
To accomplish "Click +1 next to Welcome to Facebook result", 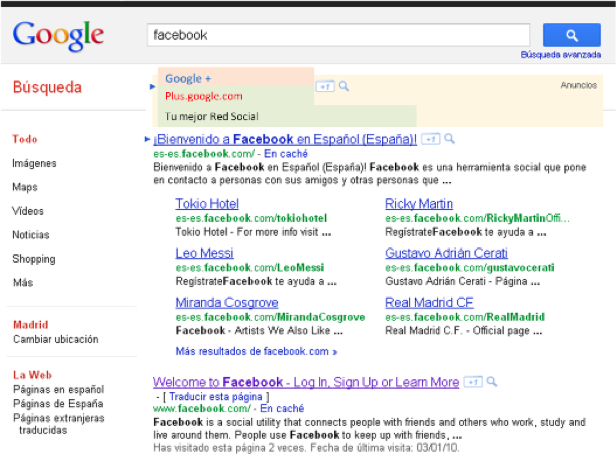I will 473,382.
